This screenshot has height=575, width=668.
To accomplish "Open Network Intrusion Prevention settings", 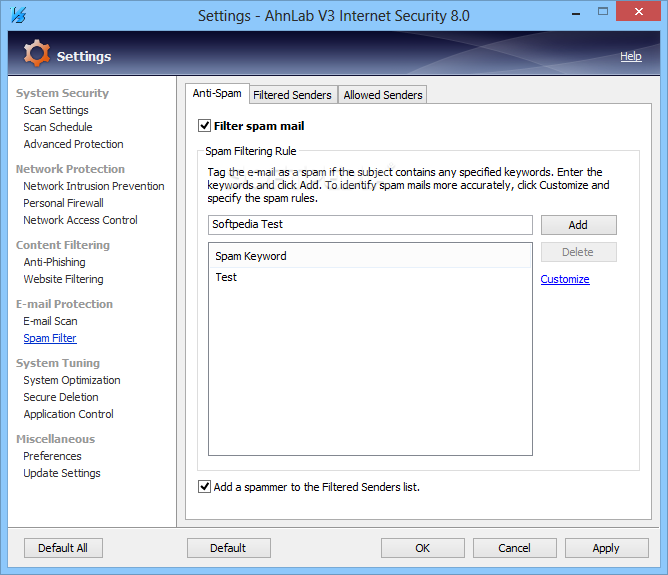I will tap(94, 186).
